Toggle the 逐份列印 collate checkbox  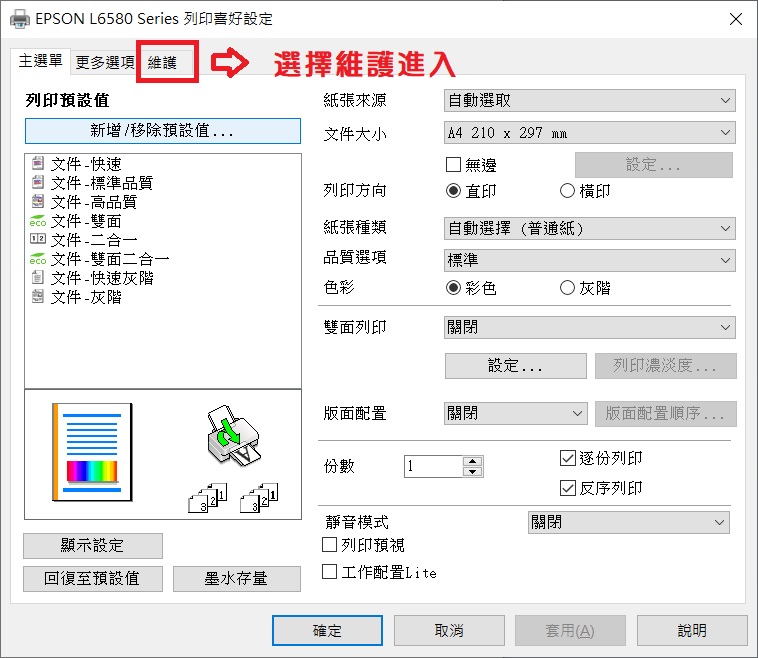[568, 458]
